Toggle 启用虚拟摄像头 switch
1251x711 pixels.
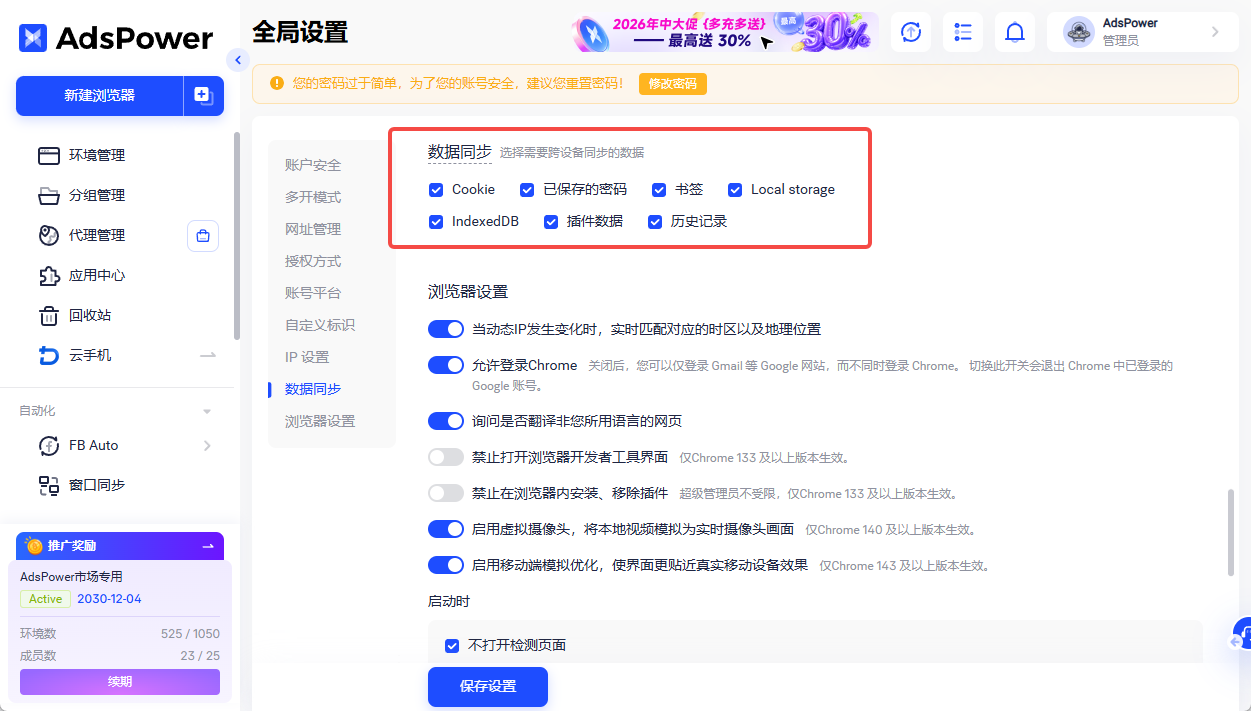point(446,529)
